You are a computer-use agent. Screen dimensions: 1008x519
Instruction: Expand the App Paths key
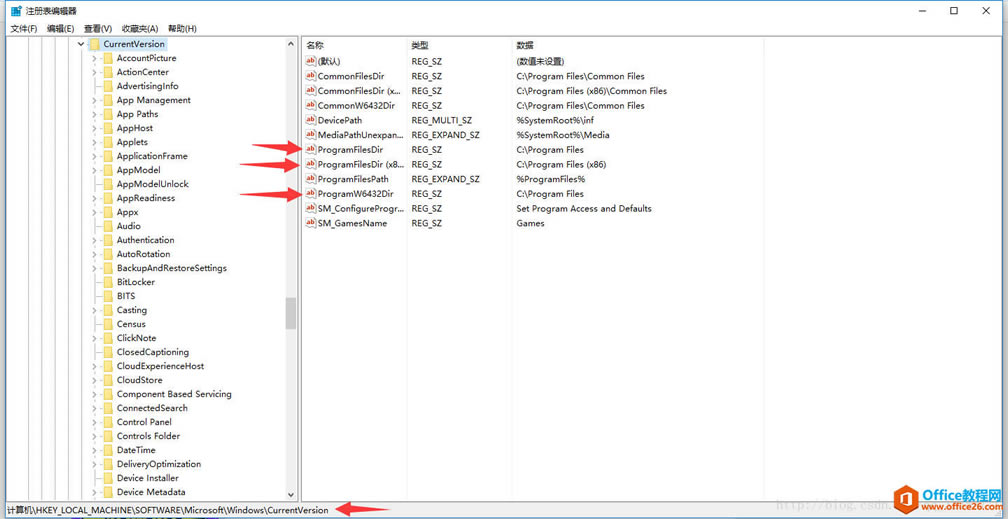(94, 114)
